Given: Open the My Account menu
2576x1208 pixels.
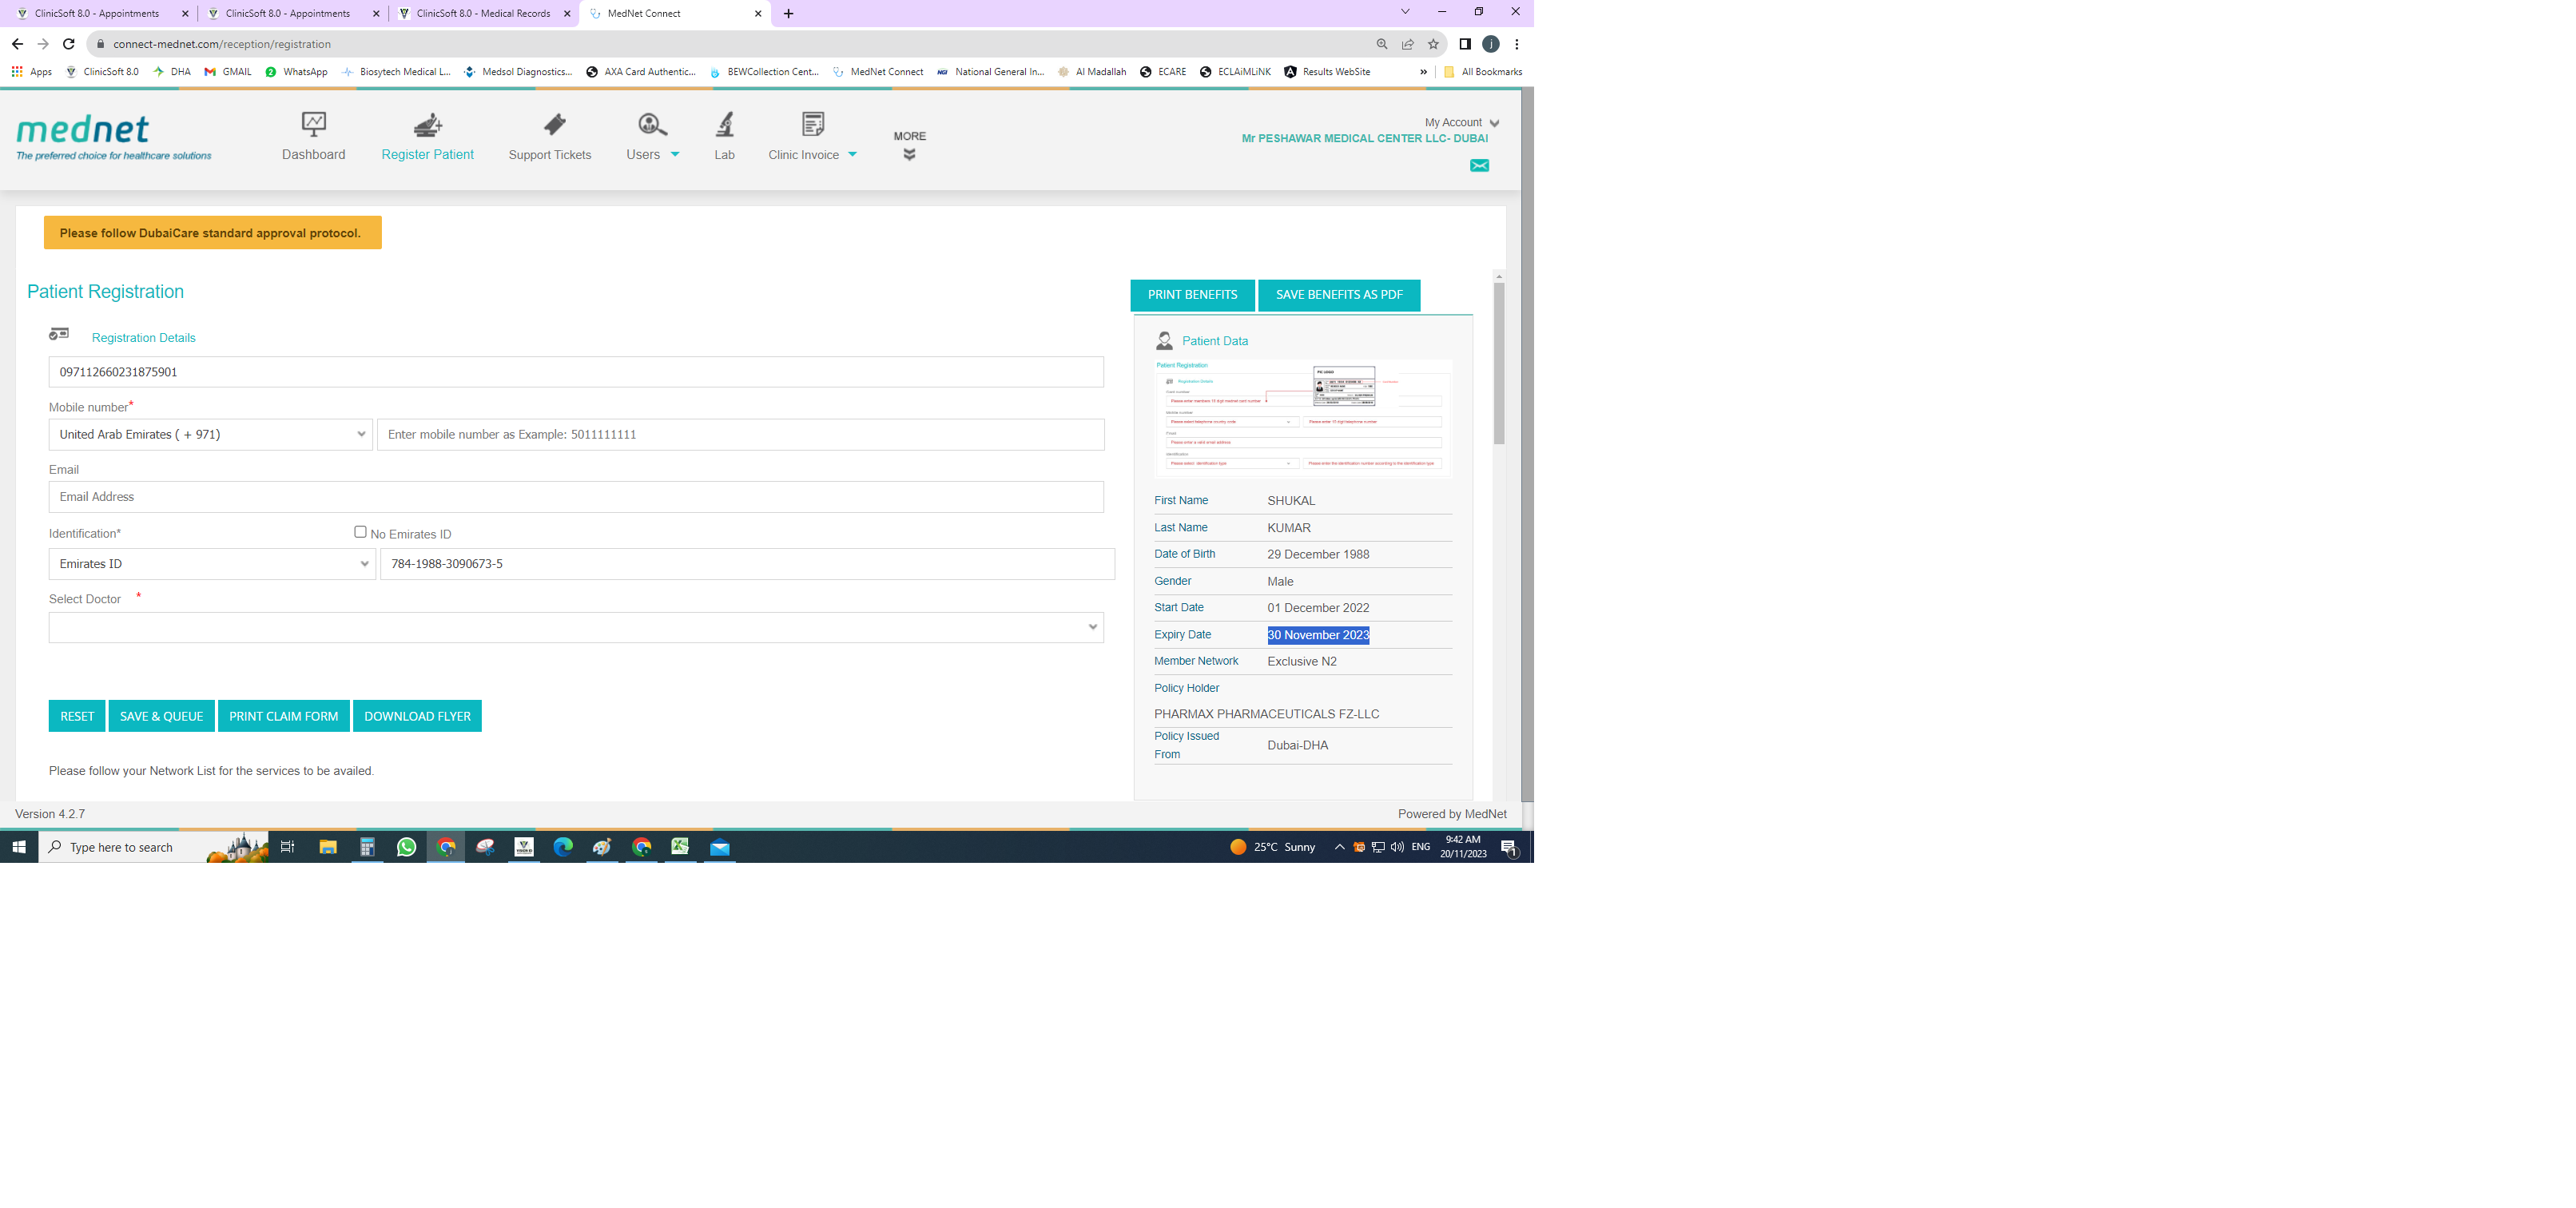Looking at the screenshot, I should point(1461,123).
